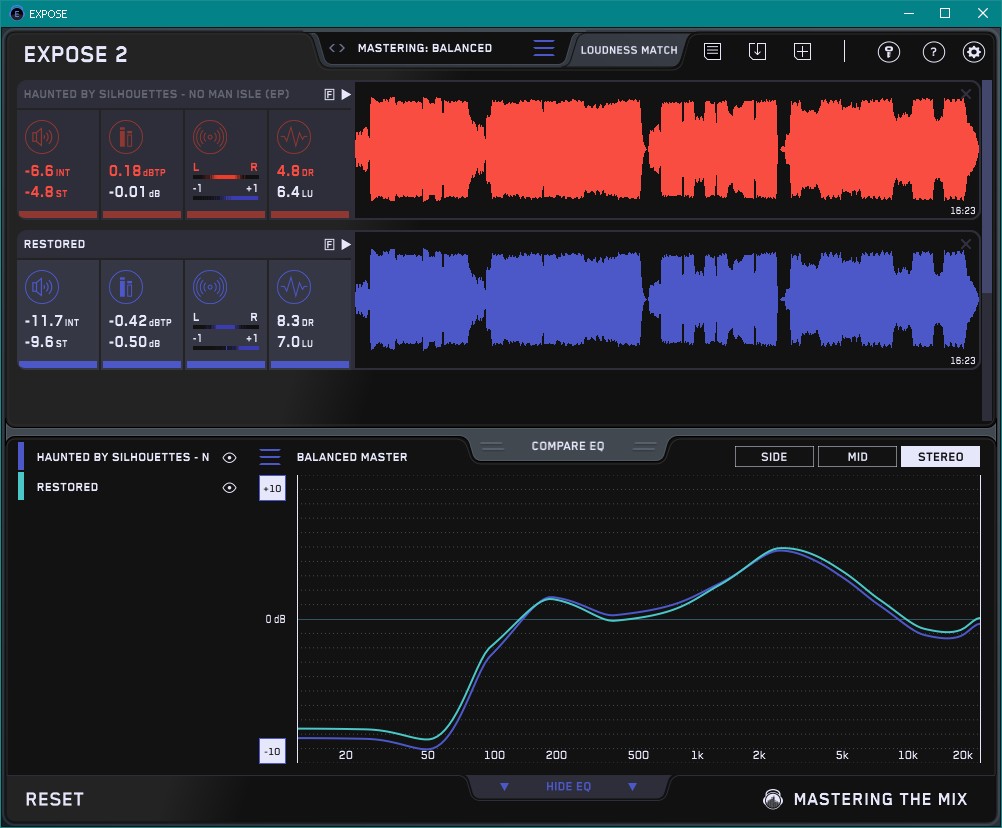Toggle Loudness Match
The height and width of the screenshot is (828, 1002).
(628, 49)
